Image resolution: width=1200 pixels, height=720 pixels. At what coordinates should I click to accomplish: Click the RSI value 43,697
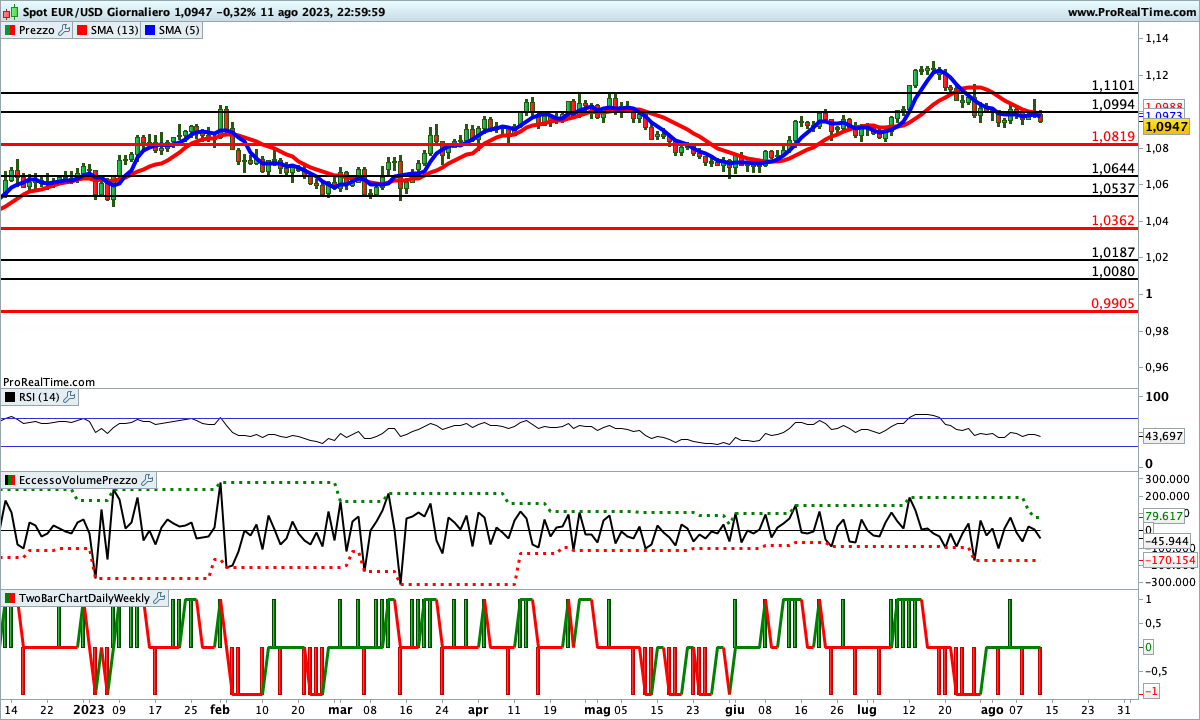point(1164,437)
